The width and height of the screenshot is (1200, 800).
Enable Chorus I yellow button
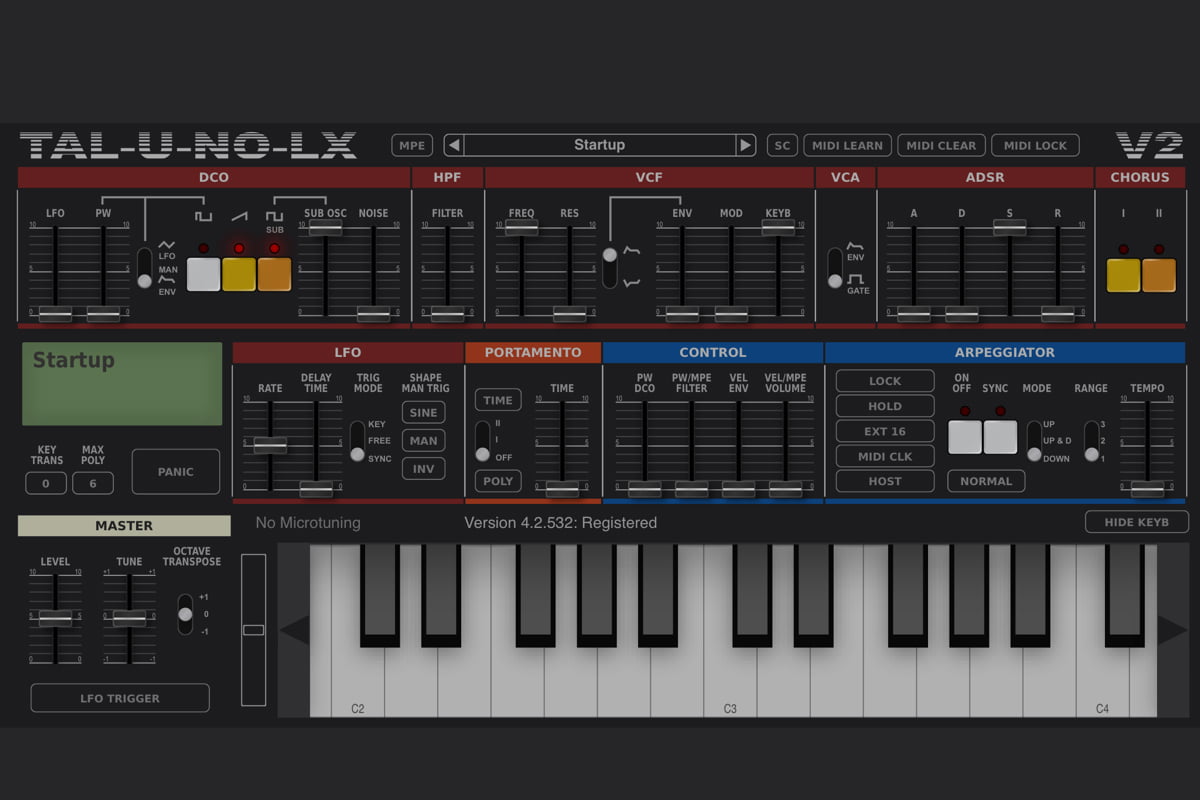(x=1123, y=275)
